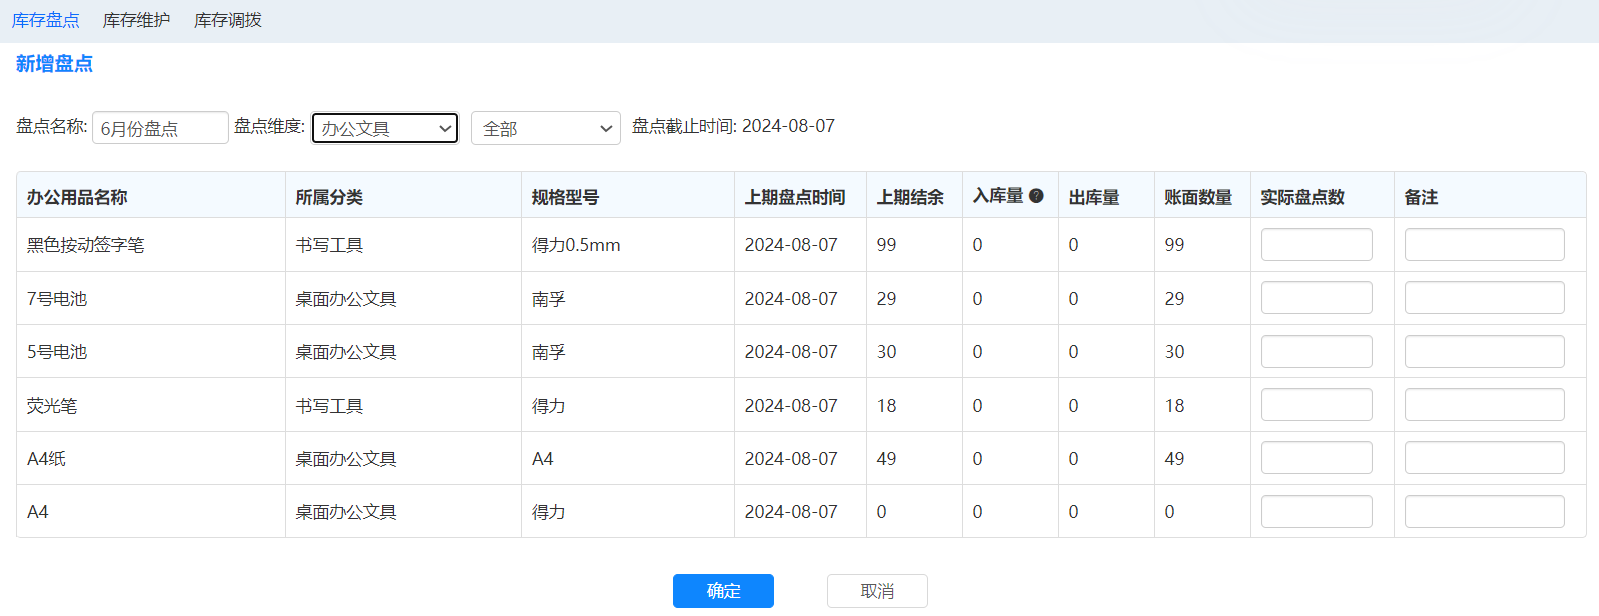Switch to the 库存盘点 tab
The image size is (1599, 616).
pyautogui.click(x=46, y=20)
